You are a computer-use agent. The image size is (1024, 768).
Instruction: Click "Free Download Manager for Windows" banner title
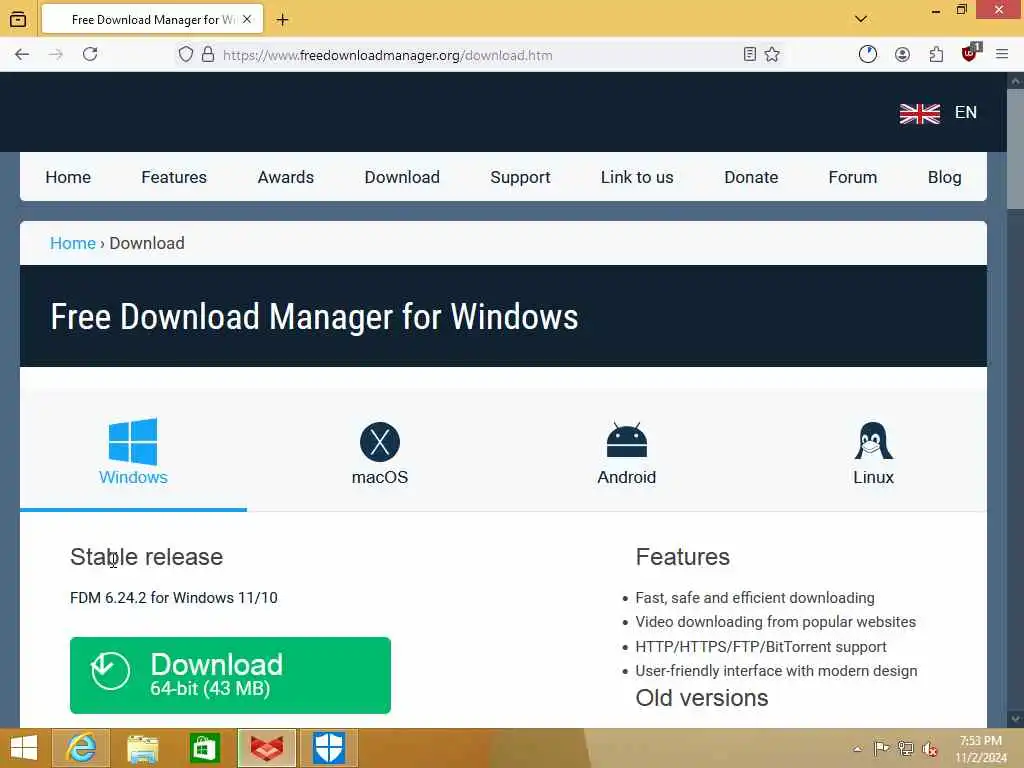coord(314,317)
